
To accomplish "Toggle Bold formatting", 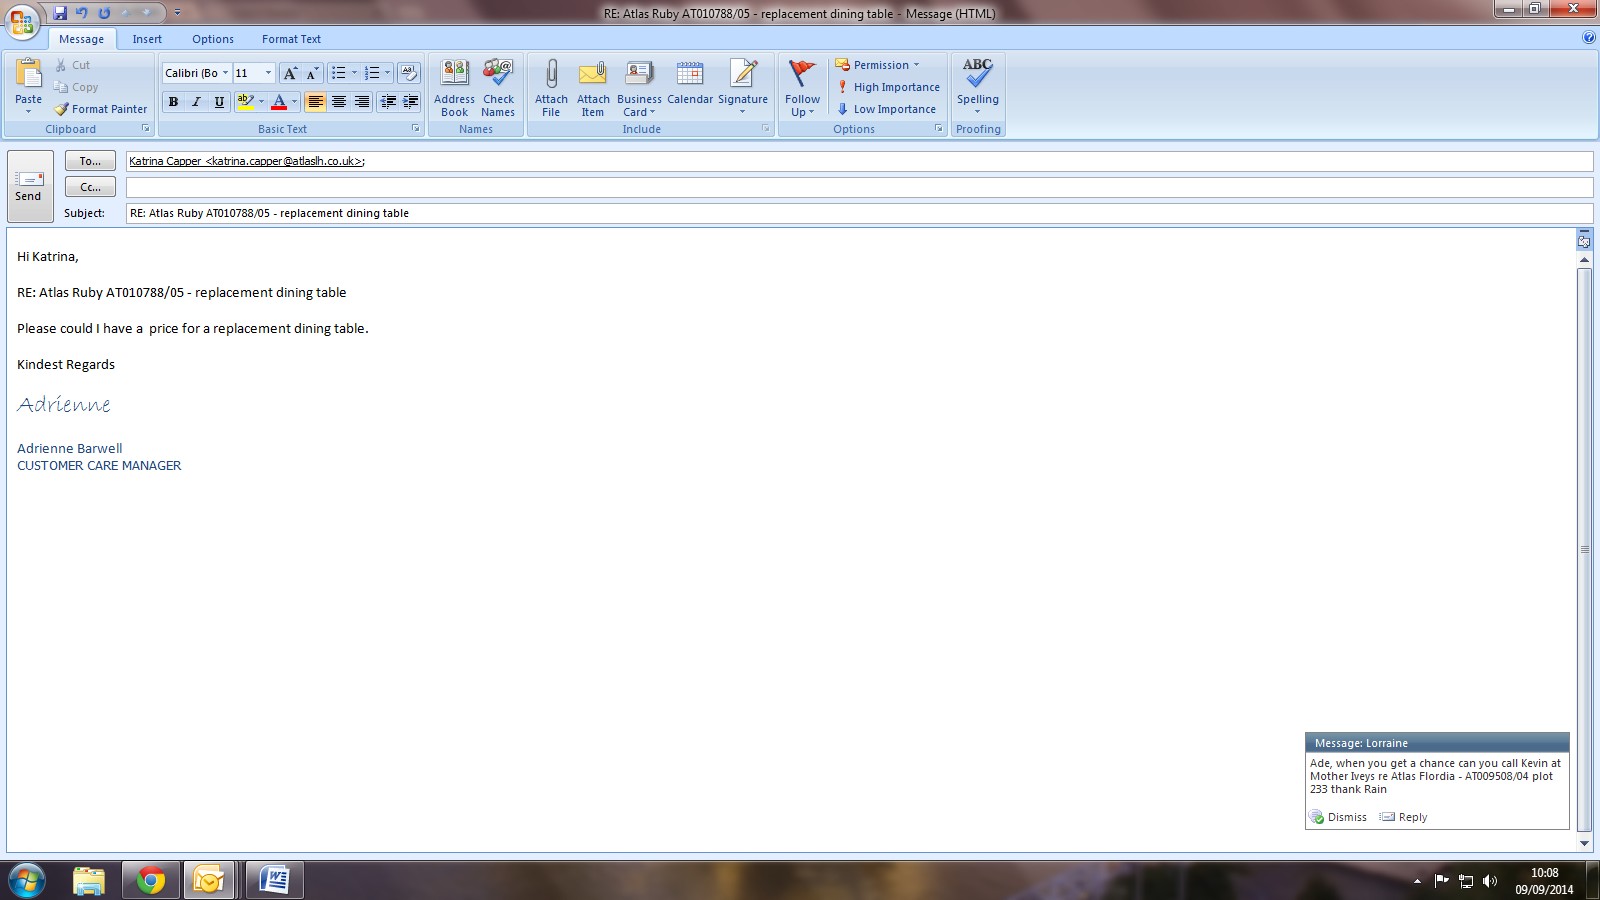I will pos(173,102).
